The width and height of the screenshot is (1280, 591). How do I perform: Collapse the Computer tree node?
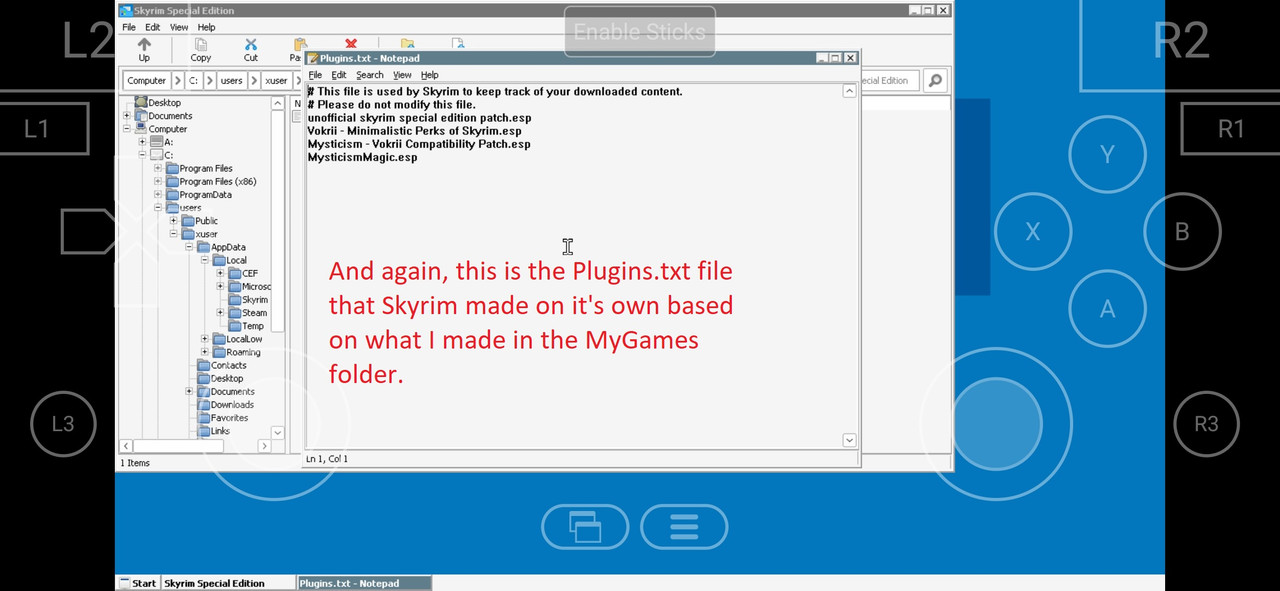coord(127,129)
